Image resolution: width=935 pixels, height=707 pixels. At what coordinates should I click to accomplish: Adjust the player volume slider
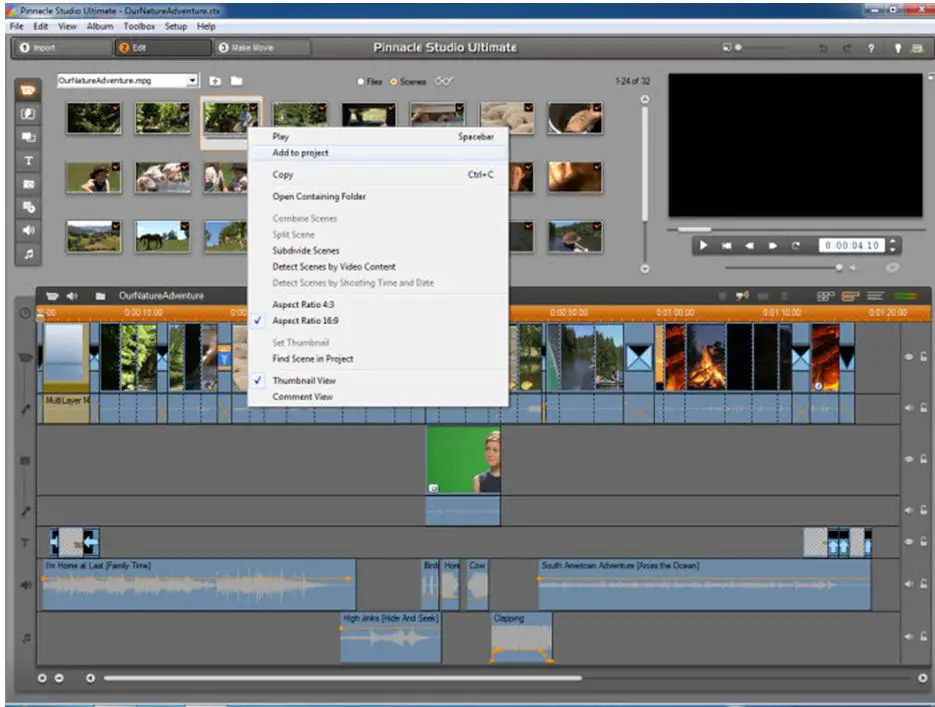tap(783, 268)
